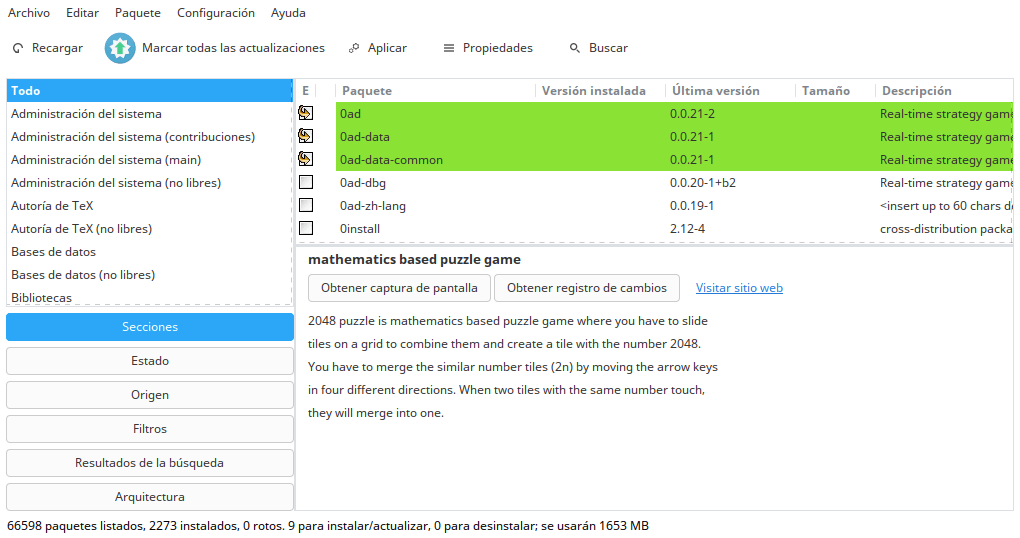
Task: Click the mathematics based puzzle game heading
Action: [414, 260]
